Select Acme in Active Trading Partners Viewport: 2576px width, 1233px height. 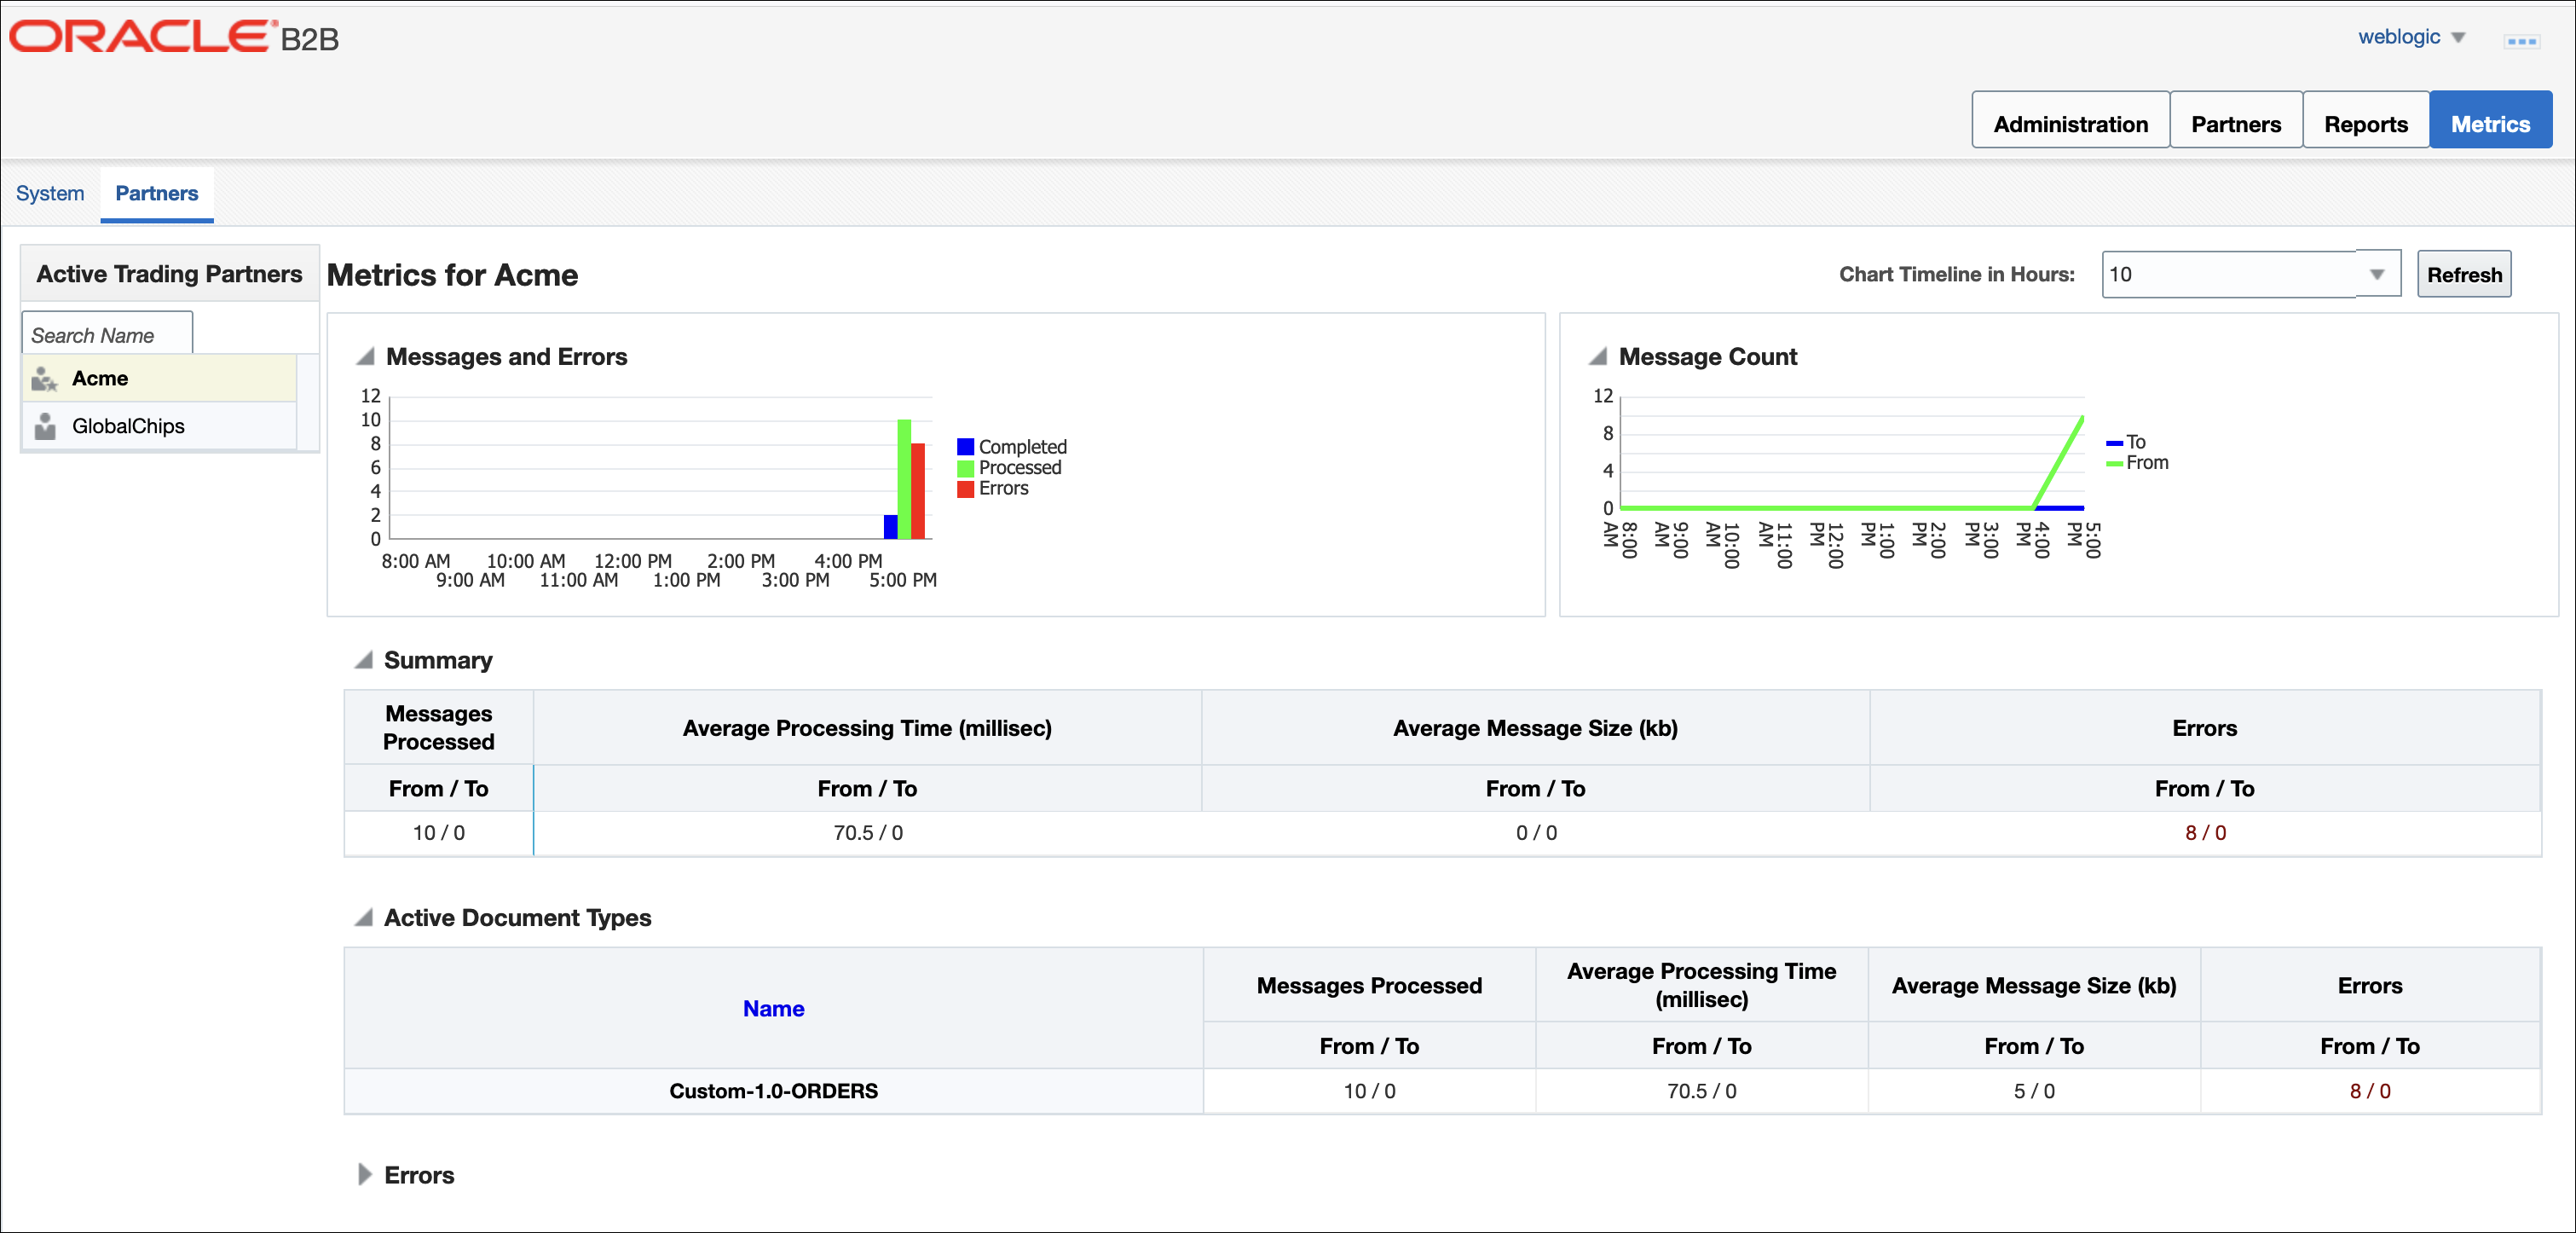(x=159, y=379)
